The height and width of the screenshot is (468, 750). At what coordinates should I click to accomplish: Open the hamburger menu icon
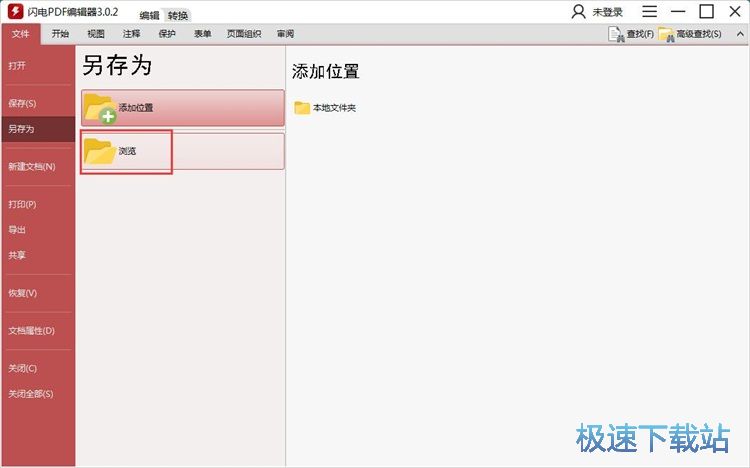point(649,11)
